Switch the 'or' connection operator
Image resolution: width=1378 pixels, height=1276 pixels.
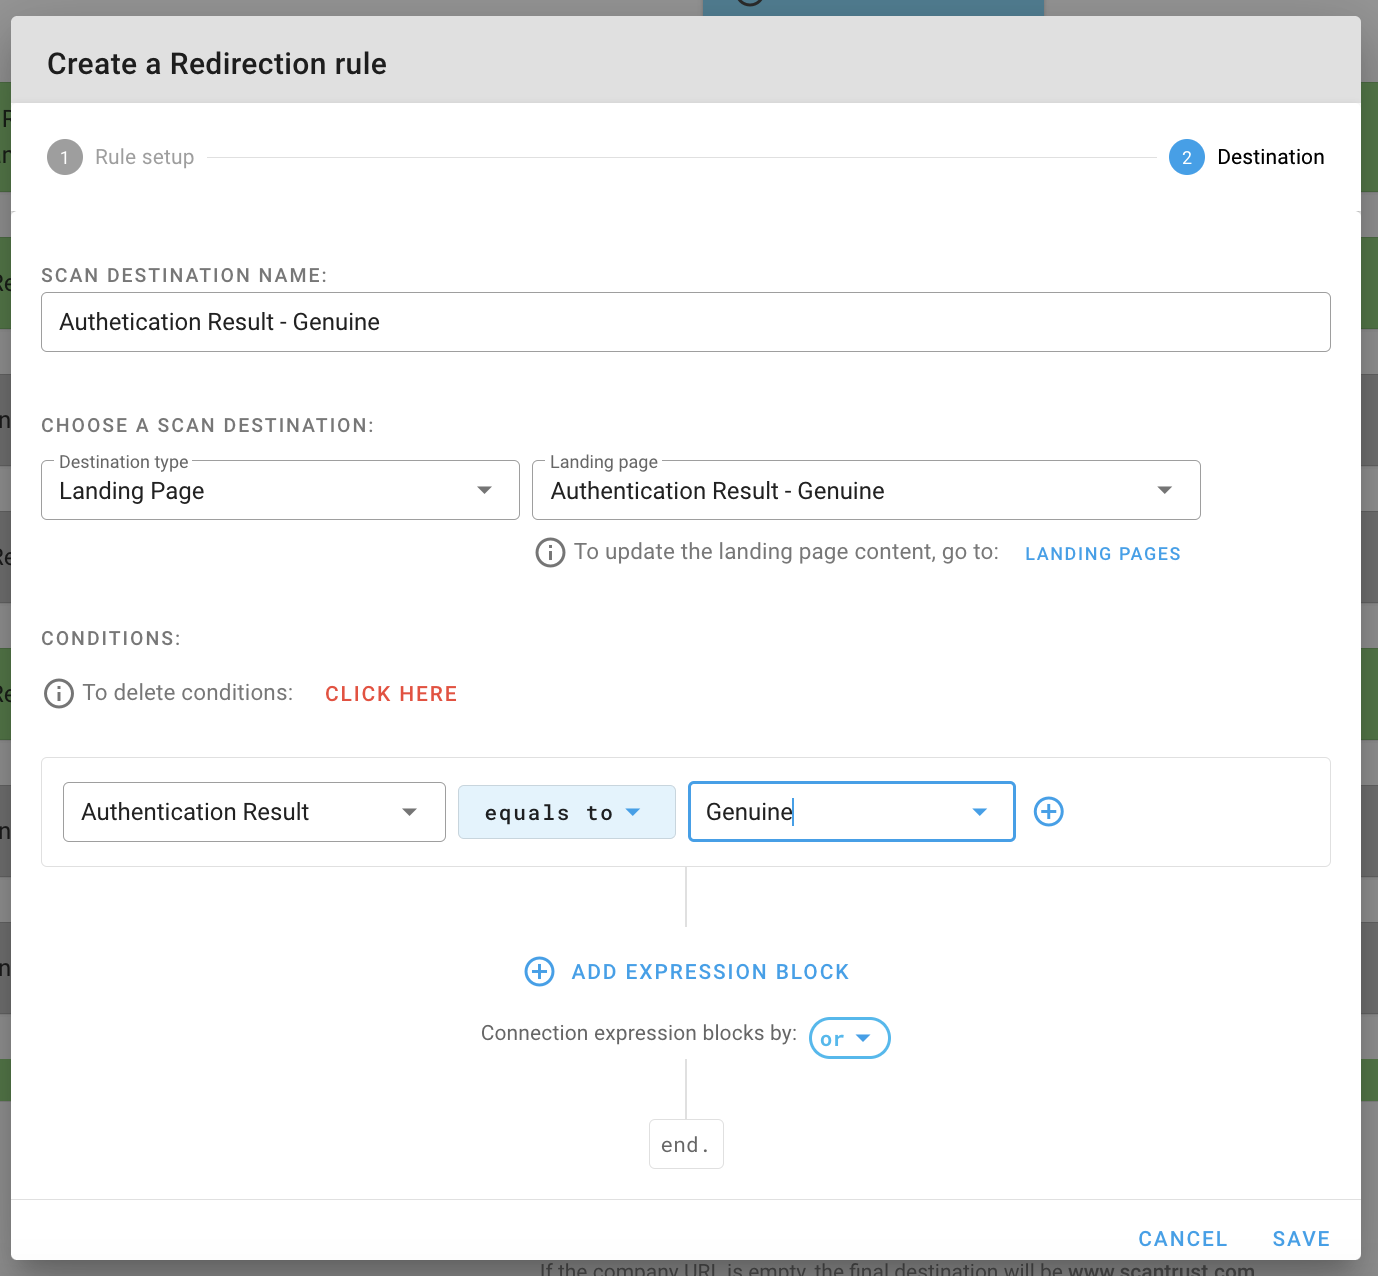tap(848, 1038)
